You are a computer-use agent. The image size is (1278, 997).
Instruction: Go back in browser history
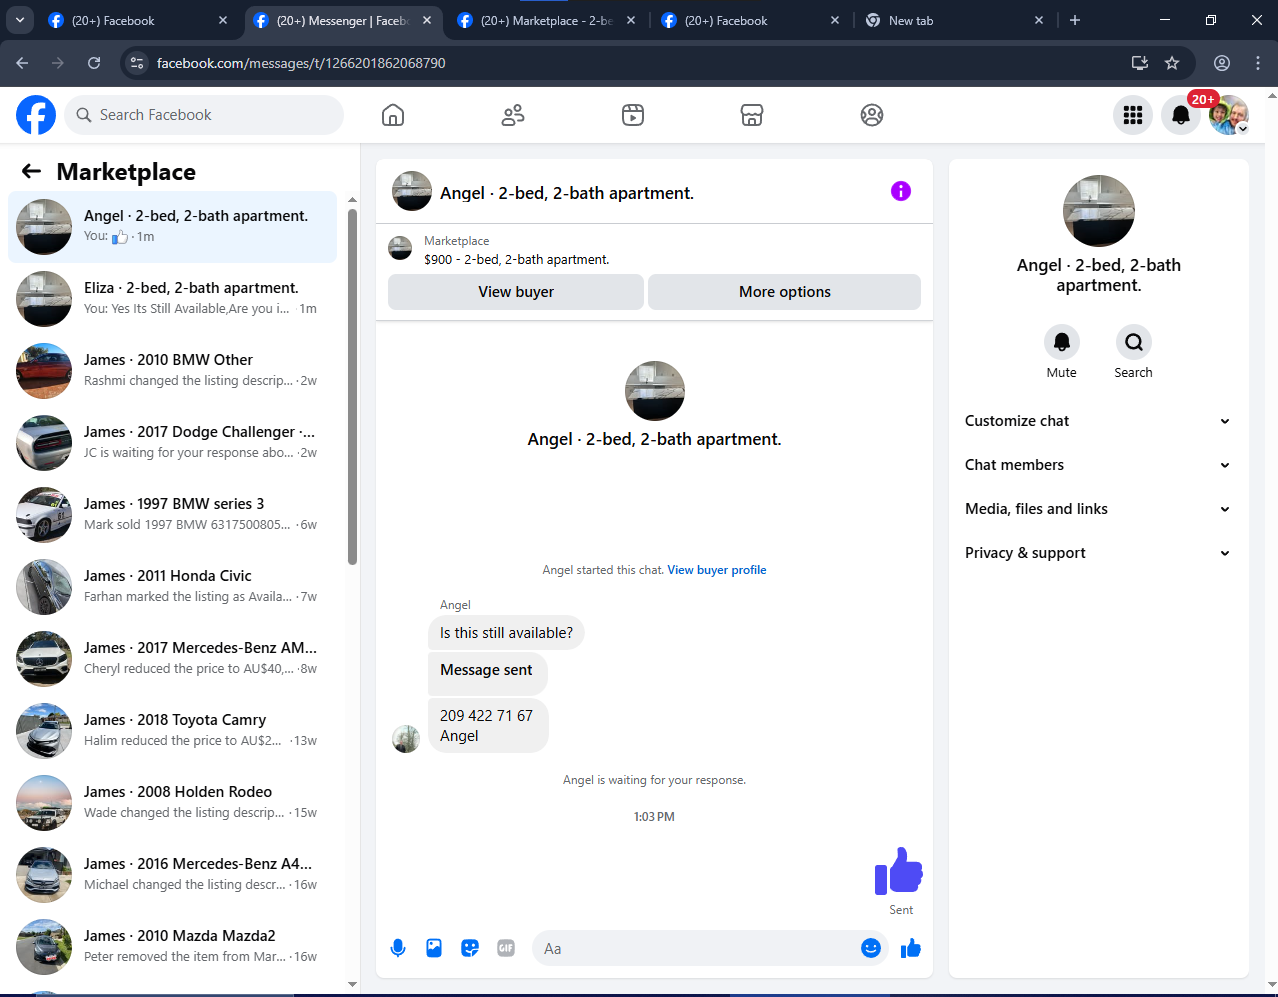click(22, 63)
